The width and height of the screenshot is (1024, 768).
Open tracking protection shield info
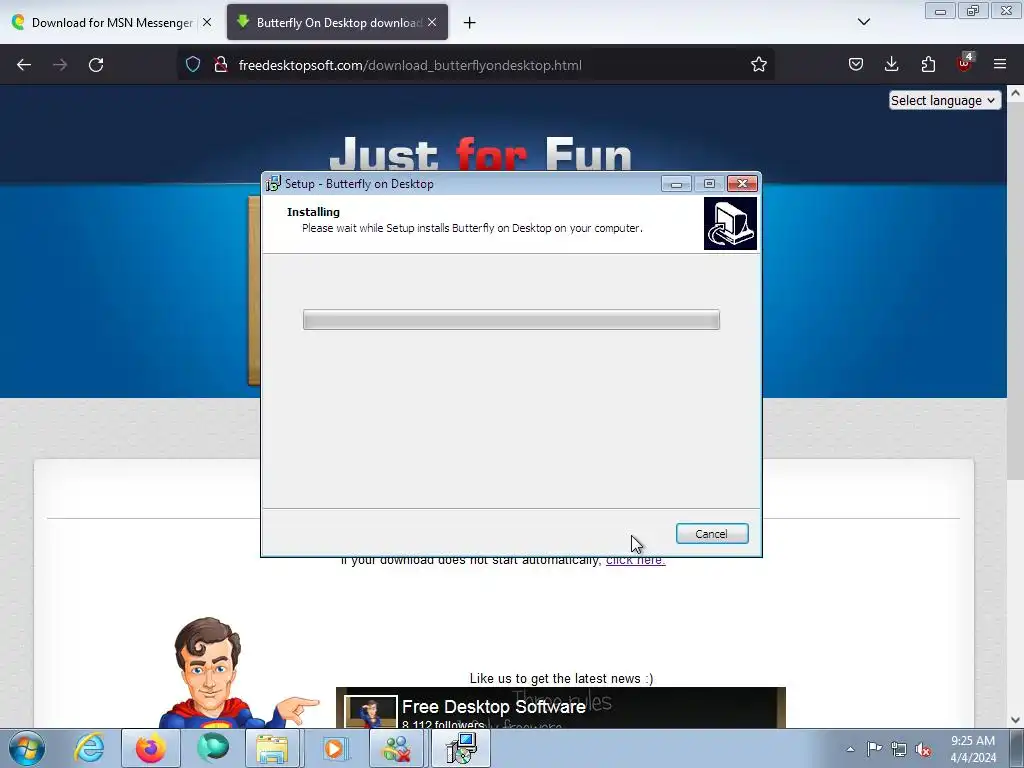click(x=193, y=65)
